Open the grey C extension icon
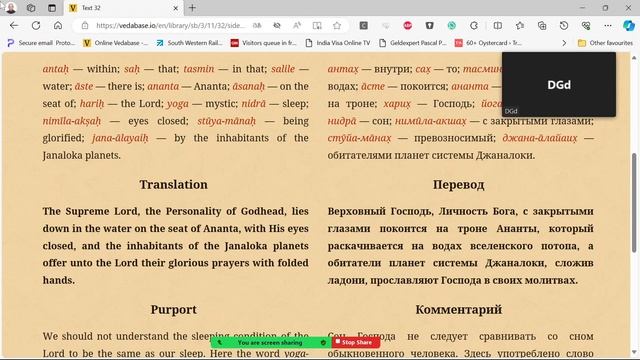This screenshot has width=640, height=360. point(363,25)
